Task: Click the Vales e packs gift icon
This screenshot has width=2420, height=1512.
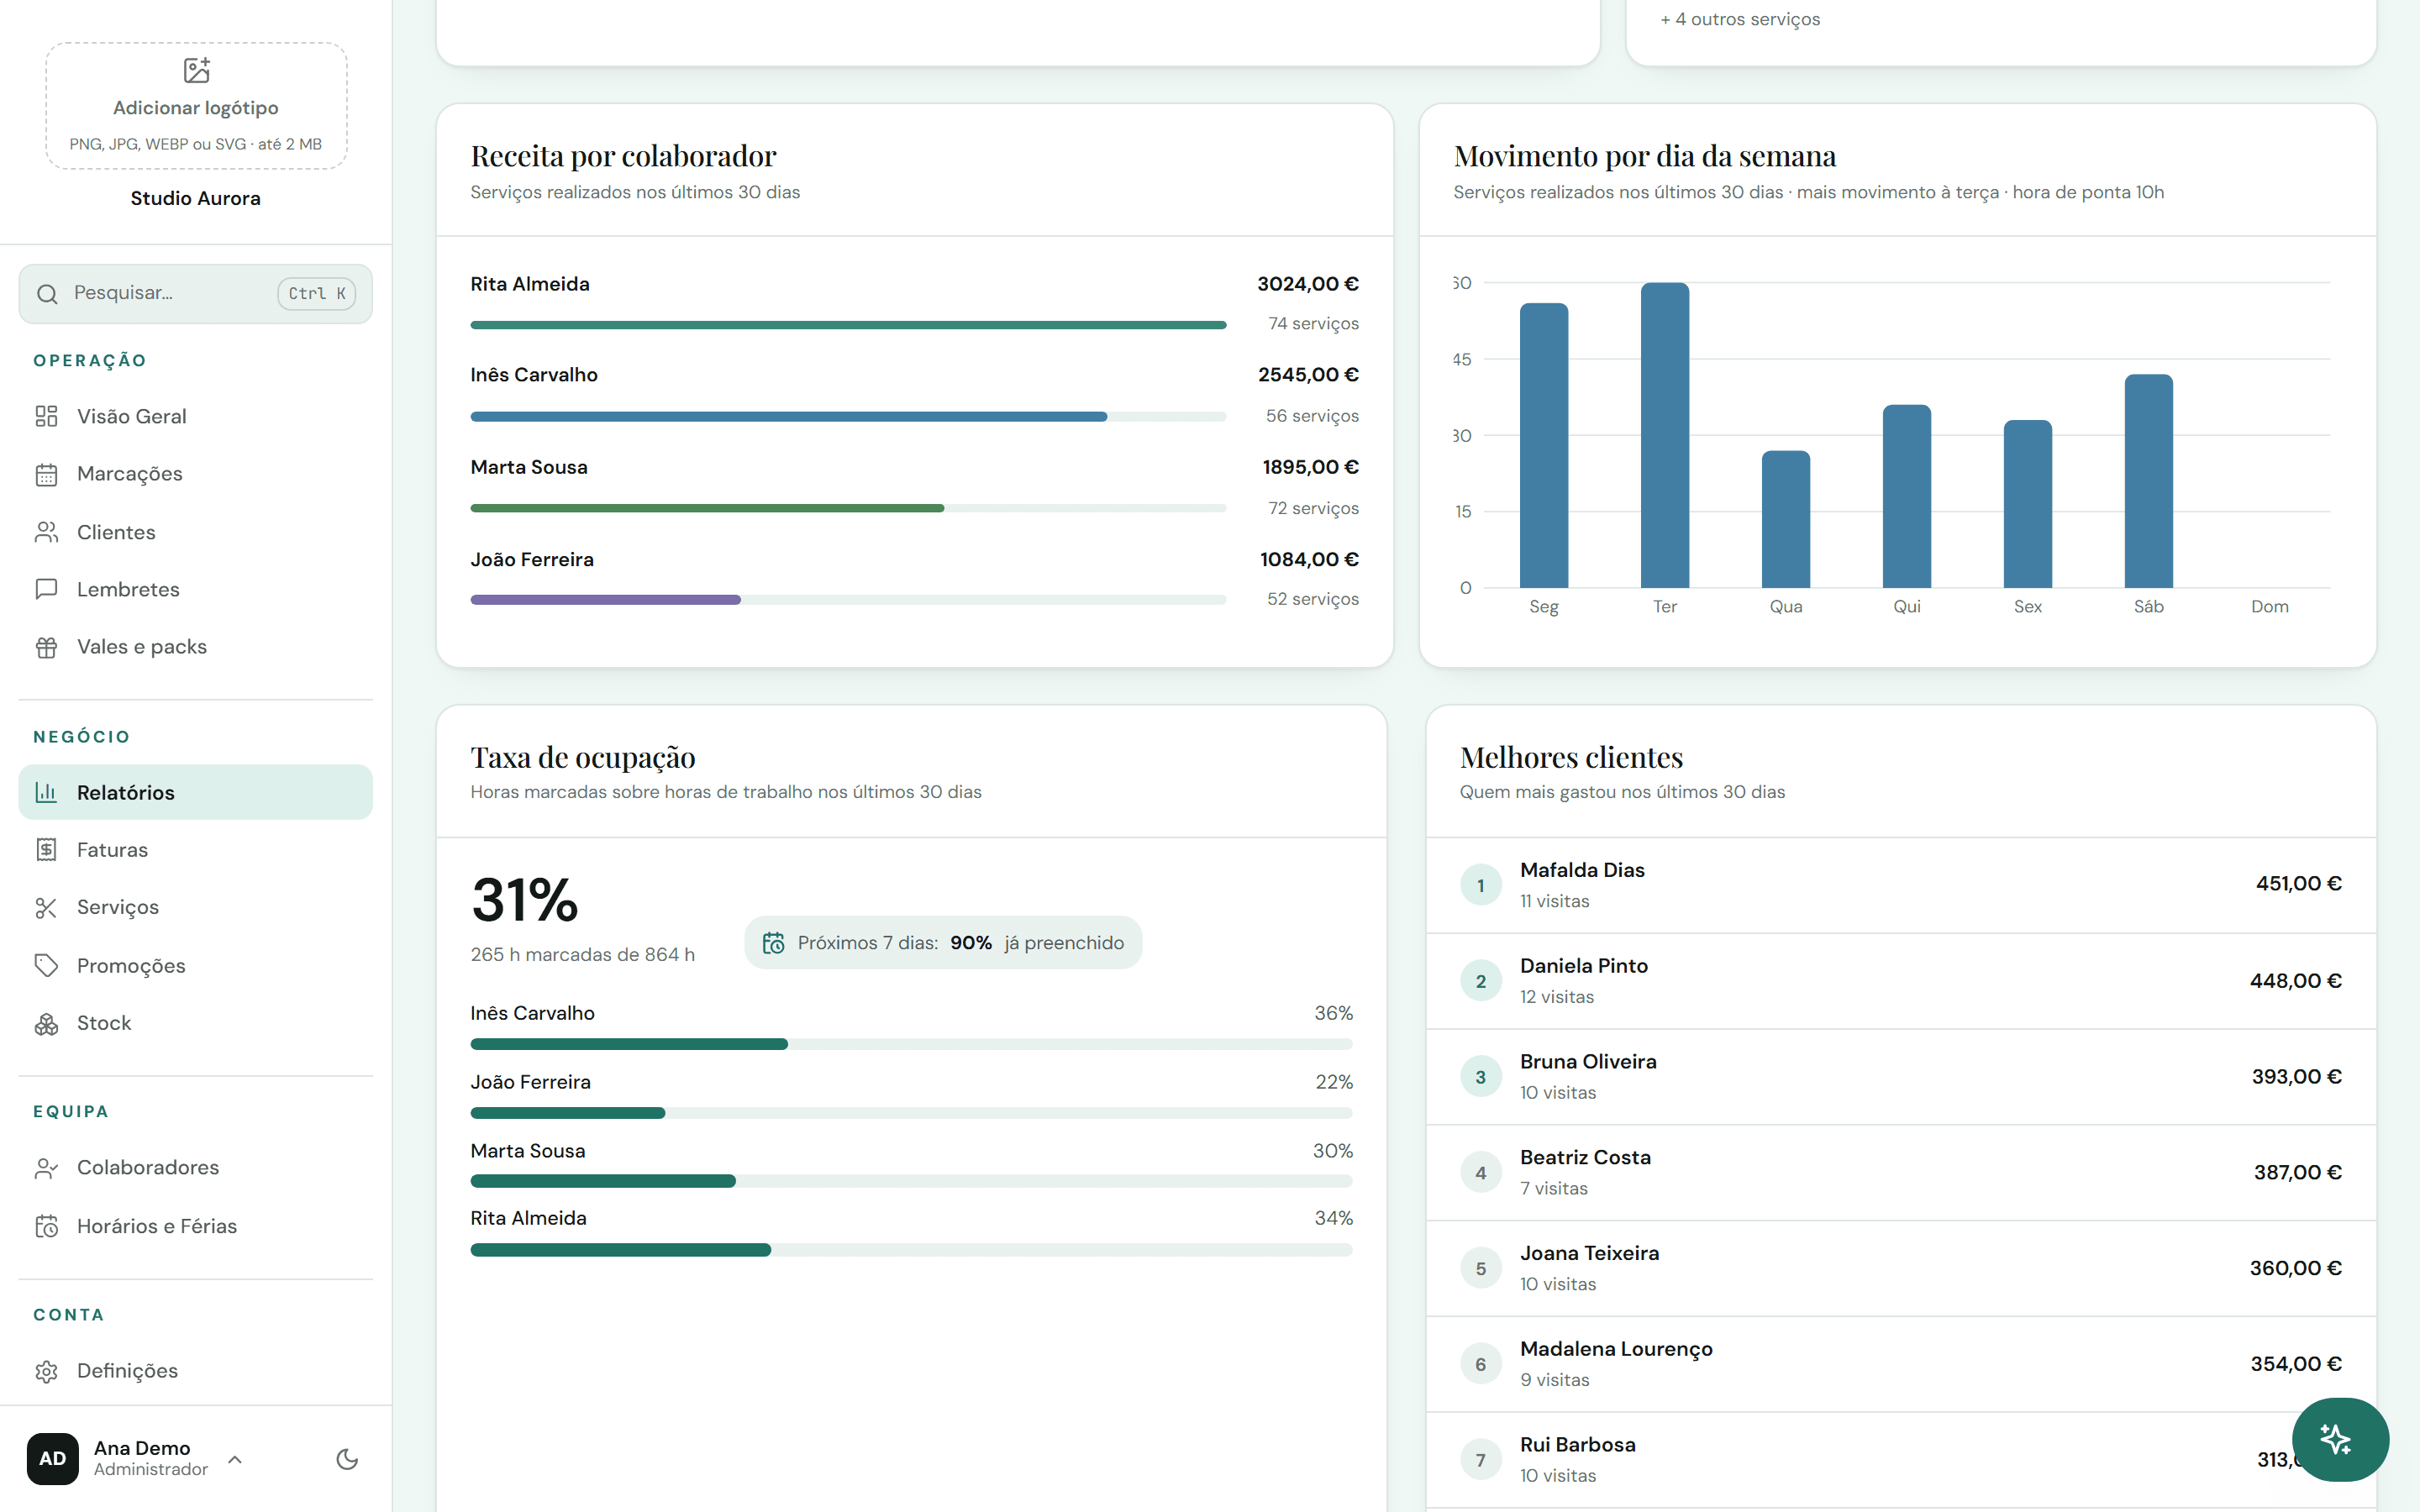Action: point(46,647)
